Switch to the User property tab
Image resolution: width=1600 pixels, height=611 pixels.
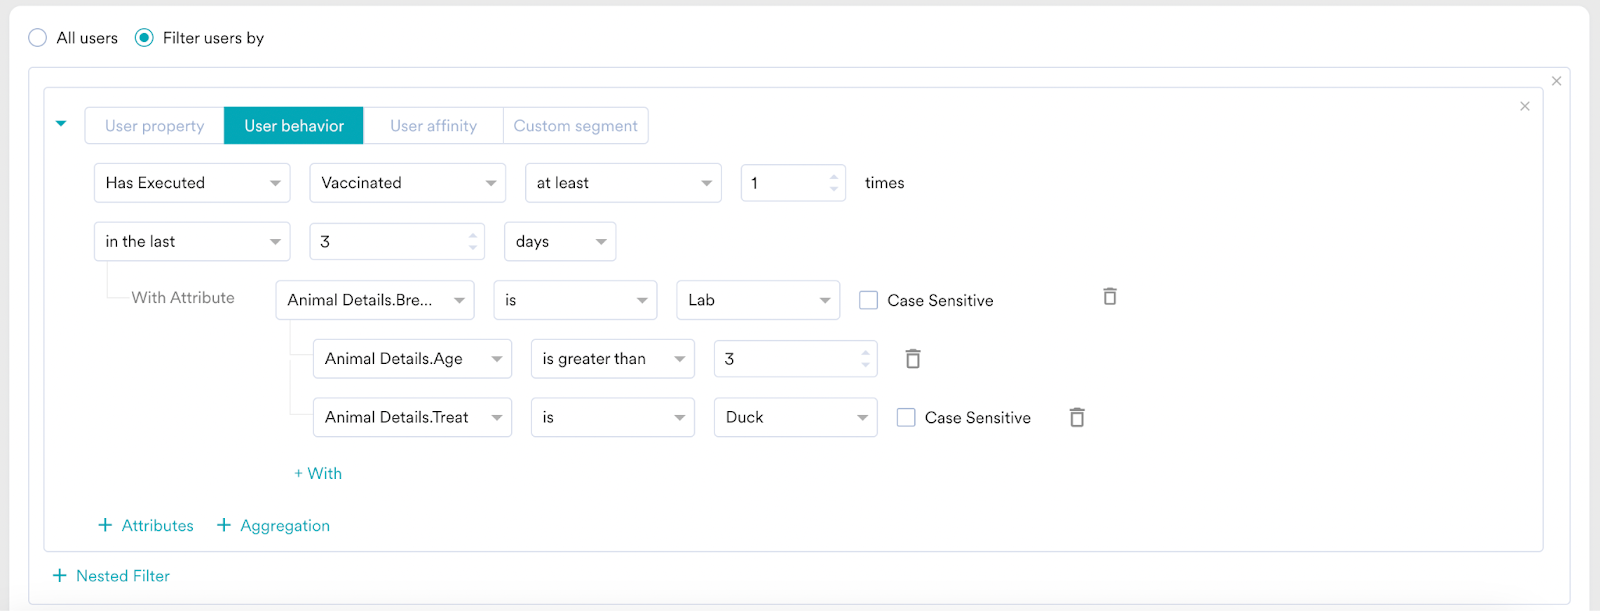(x=154, y=126)
